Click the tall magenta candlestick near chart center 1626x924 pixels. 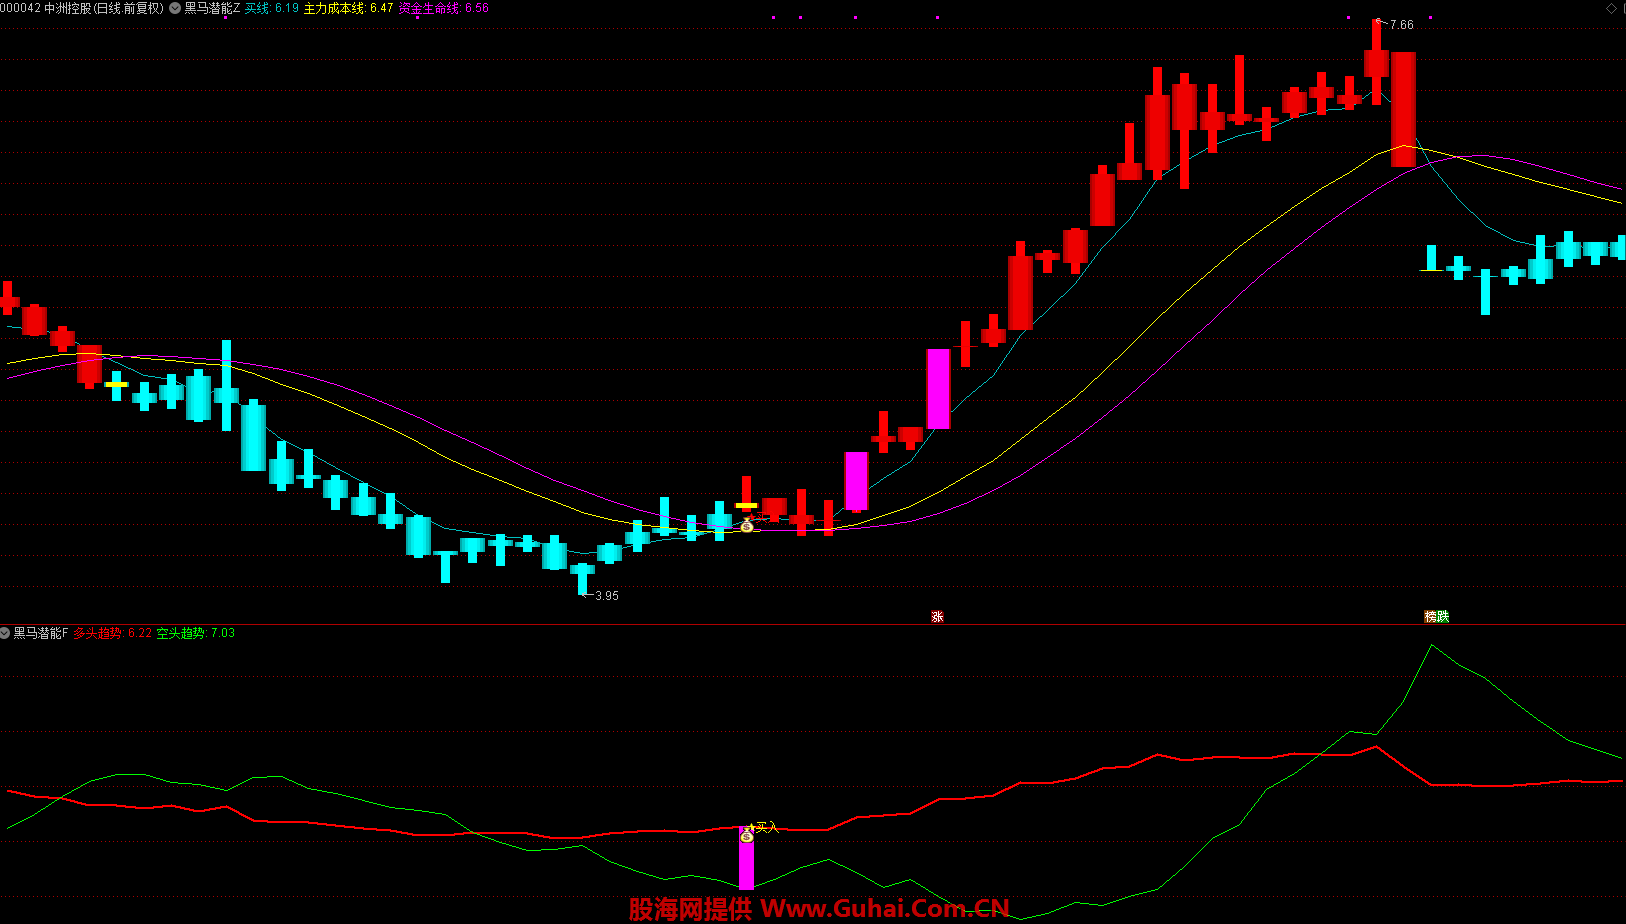click(938, 389)
